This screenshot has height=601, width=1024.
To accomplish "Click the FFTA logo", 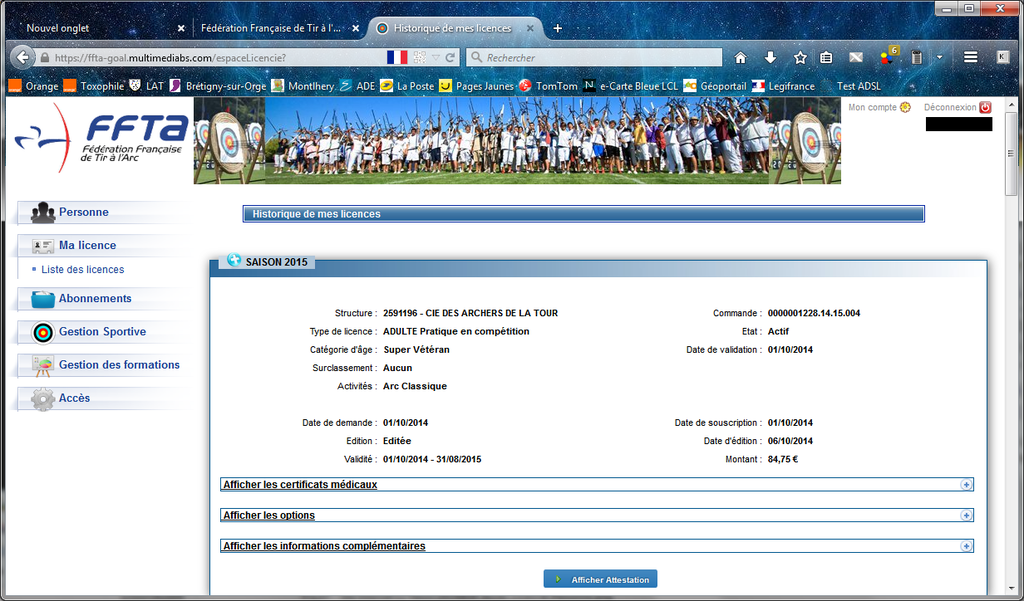I will pyautogui.click(x=101, y=138).
